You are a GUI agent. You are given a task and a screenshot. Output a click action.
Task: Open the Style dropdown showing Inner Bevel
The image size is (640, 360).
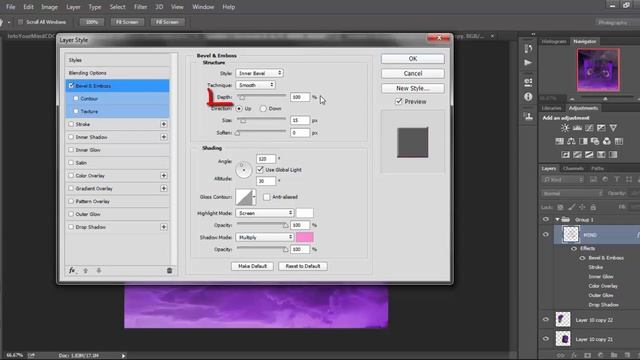click(259, 73)
